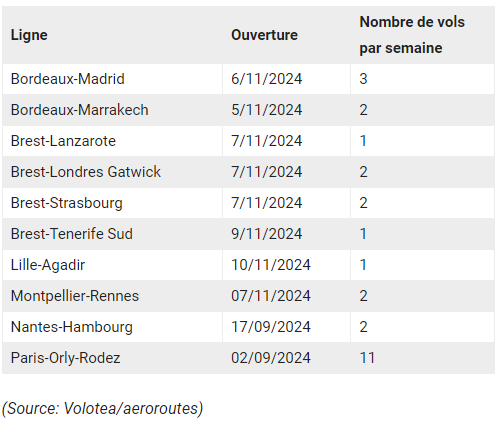The image size is (503, 430).
Task: Click the Brest-Lanzarote row label
Action: pos(112,141)
